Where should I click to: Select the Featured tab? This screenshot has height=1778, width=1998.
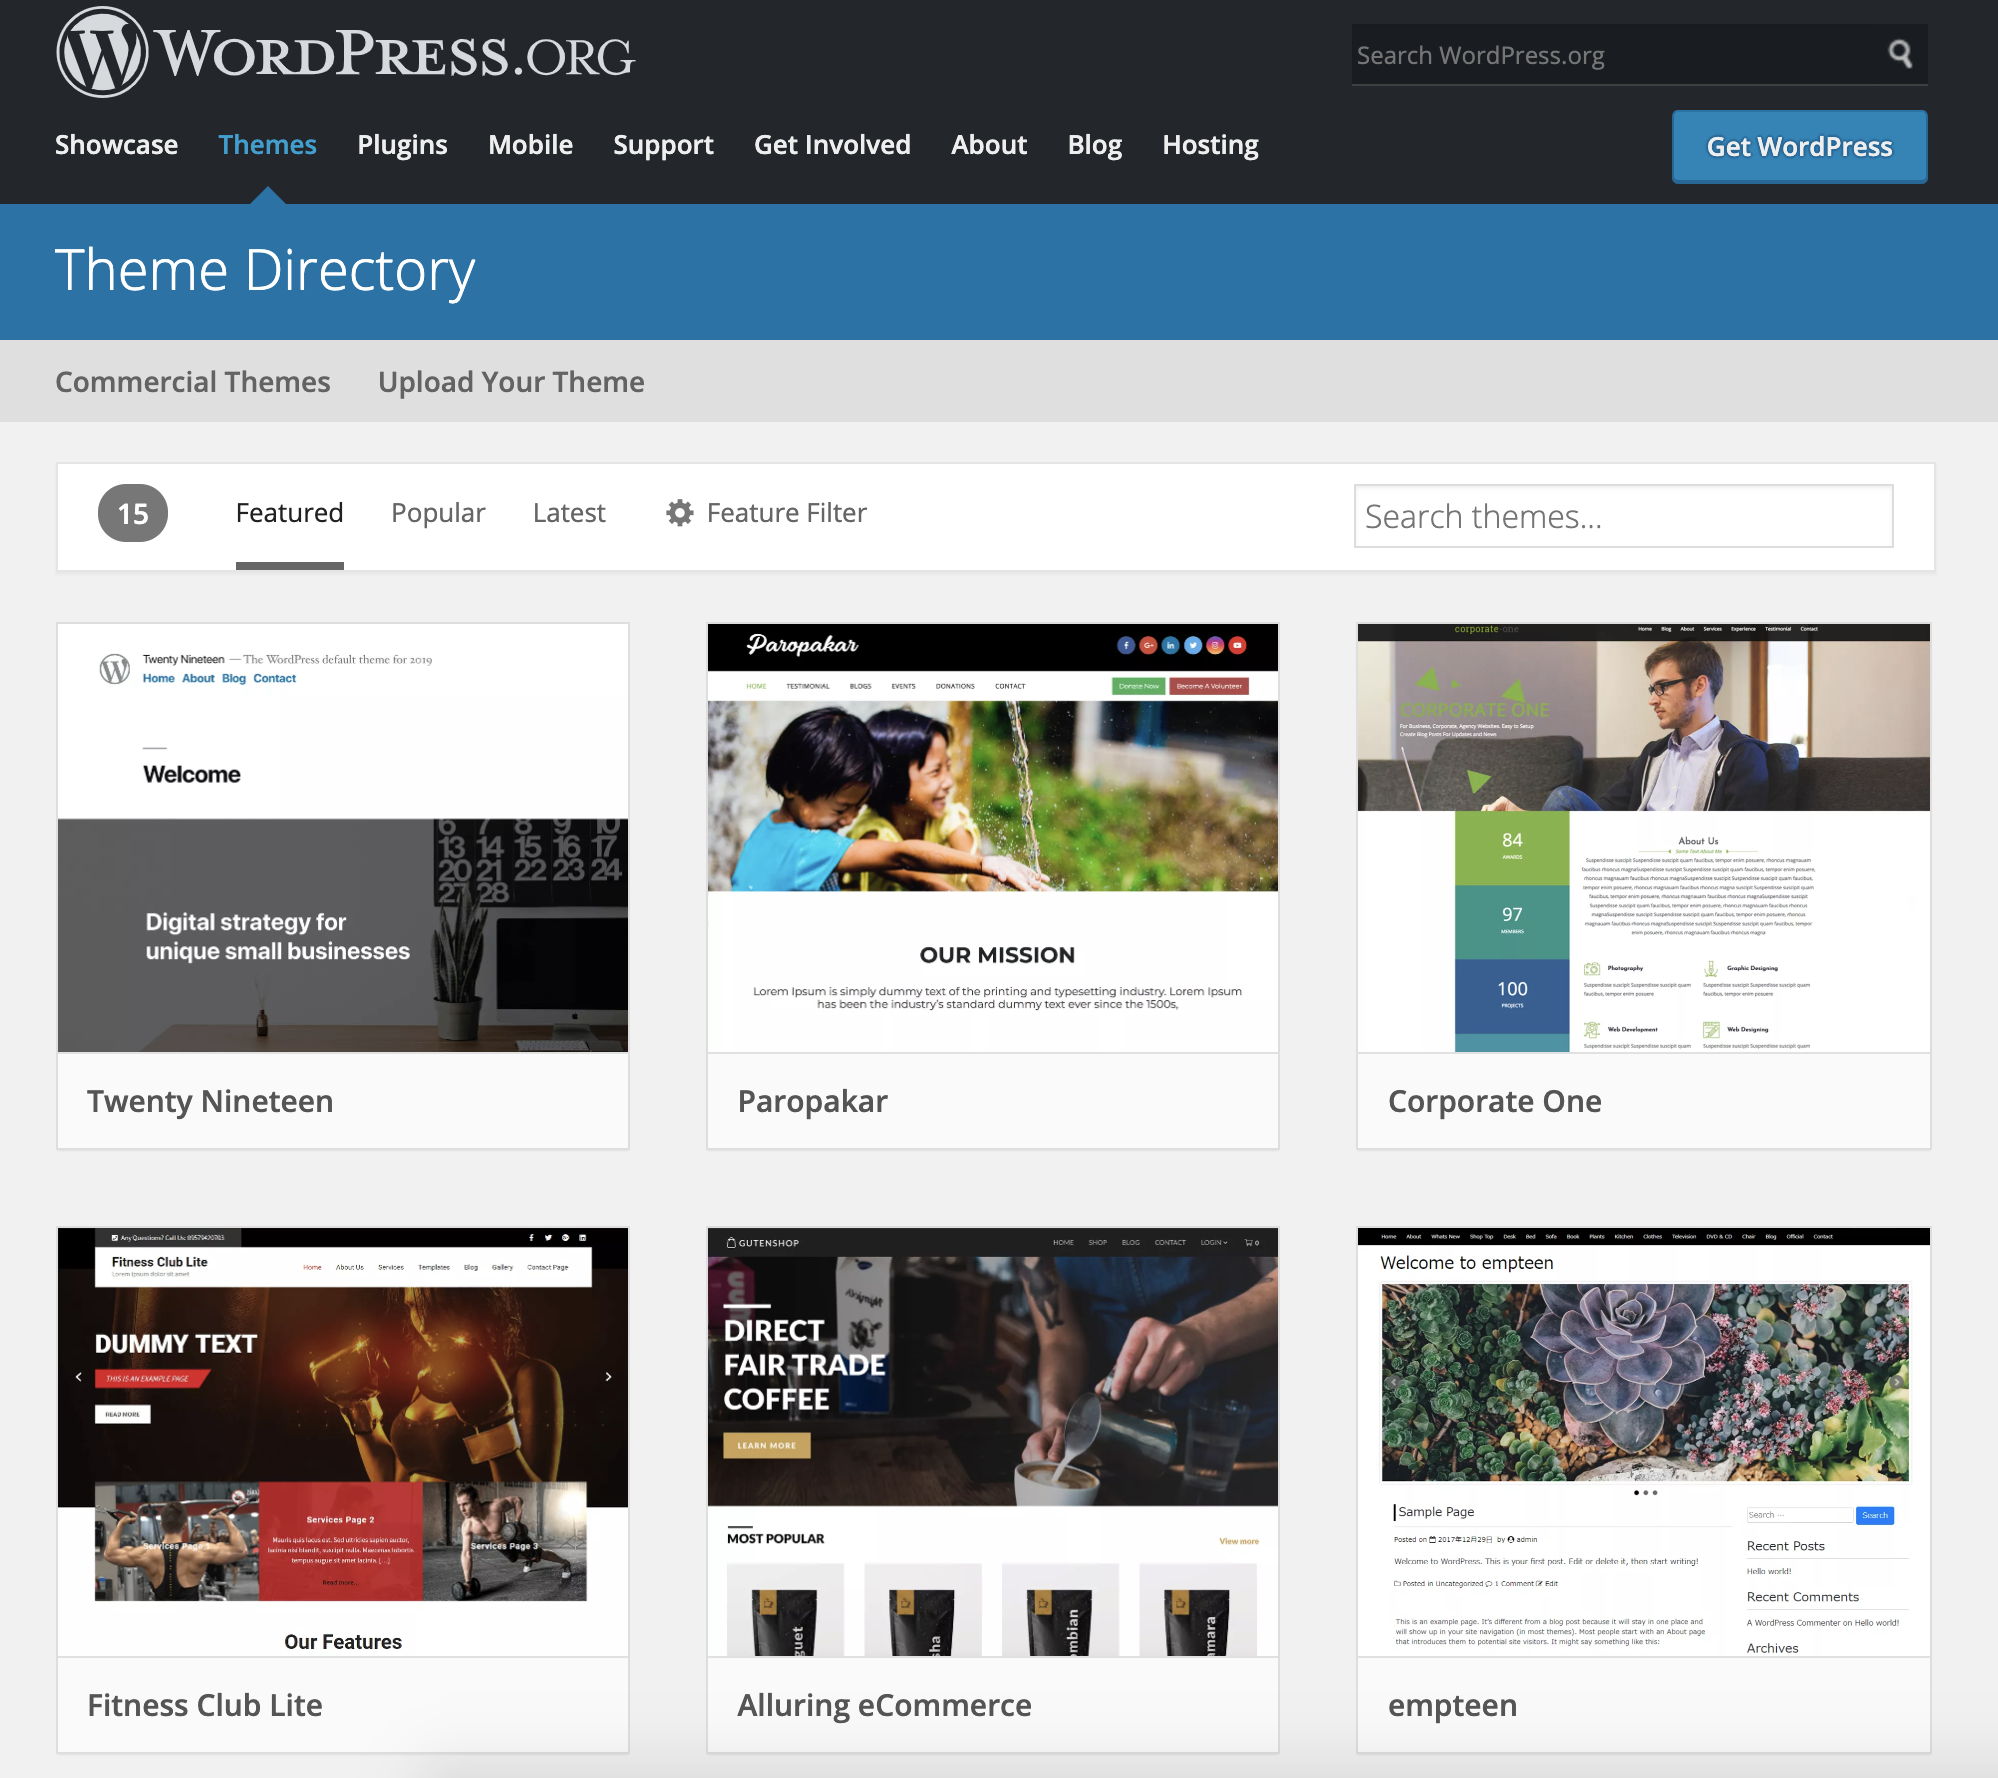[289, 513]
